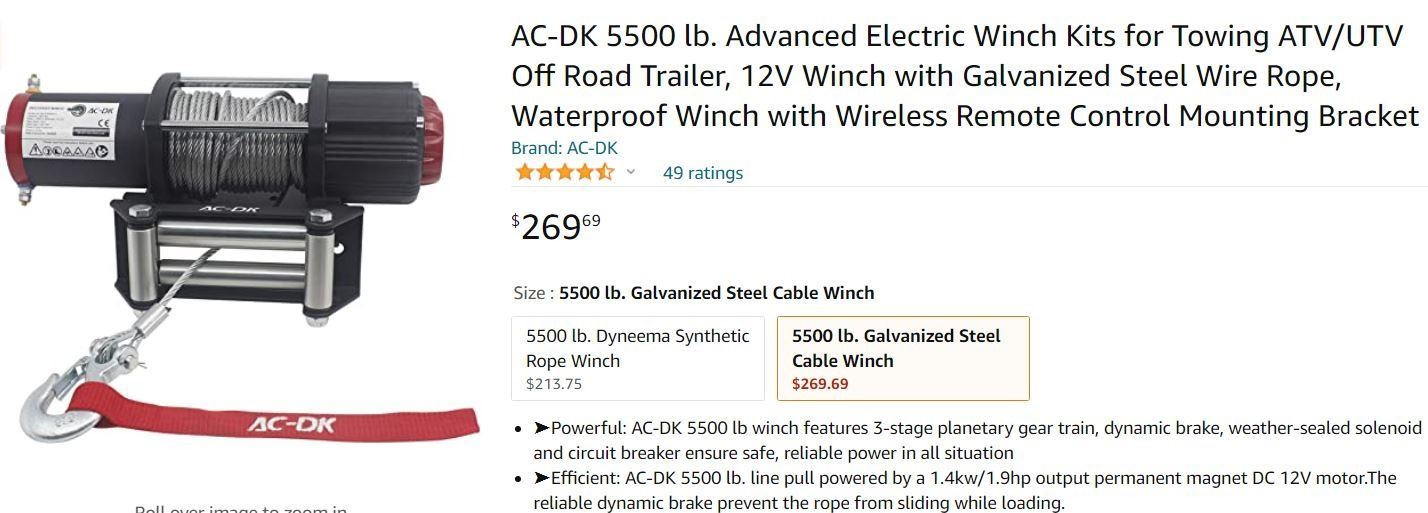The image size is (1428, 513).
Task: Click the arrow icon before "Powerful"
Action: [x=541, y=428]
